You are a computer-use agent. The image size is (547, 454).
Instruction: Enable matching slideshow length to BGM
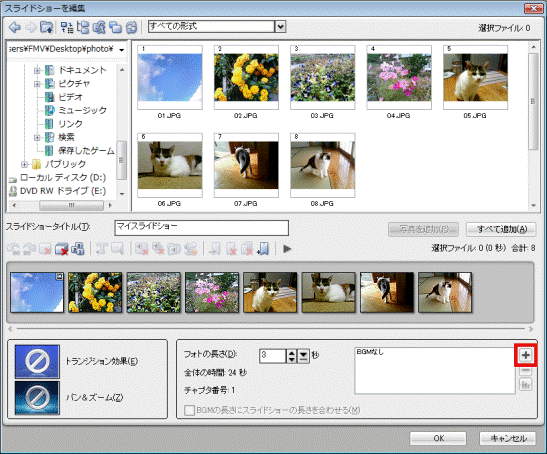(189, 410)
